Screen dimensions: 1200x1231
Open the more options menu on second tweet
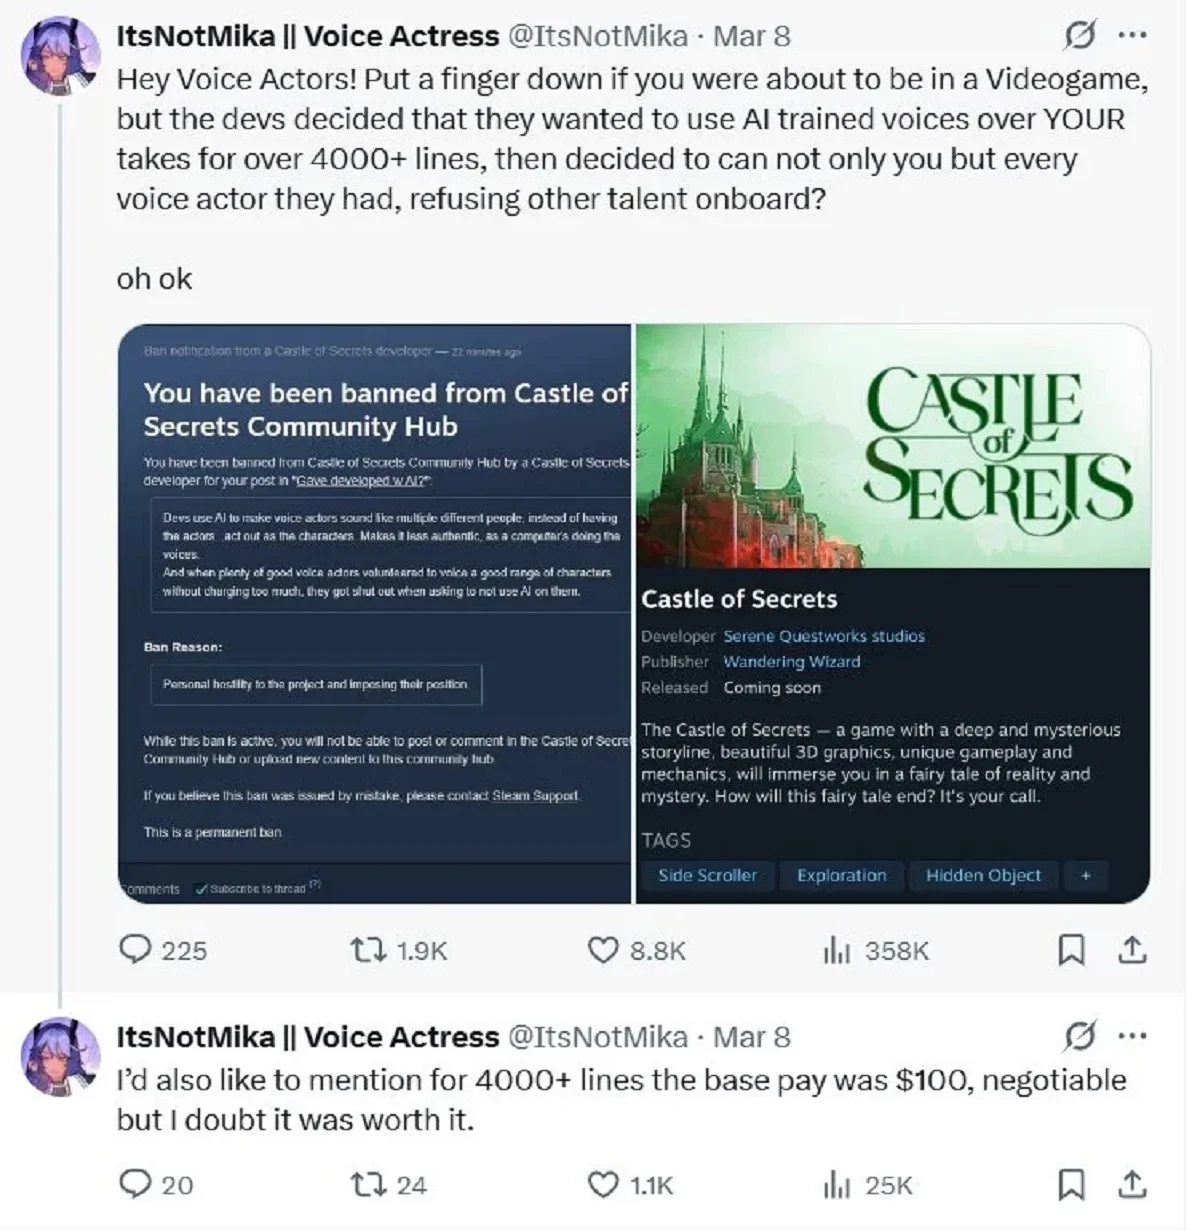(1132, 1036)
